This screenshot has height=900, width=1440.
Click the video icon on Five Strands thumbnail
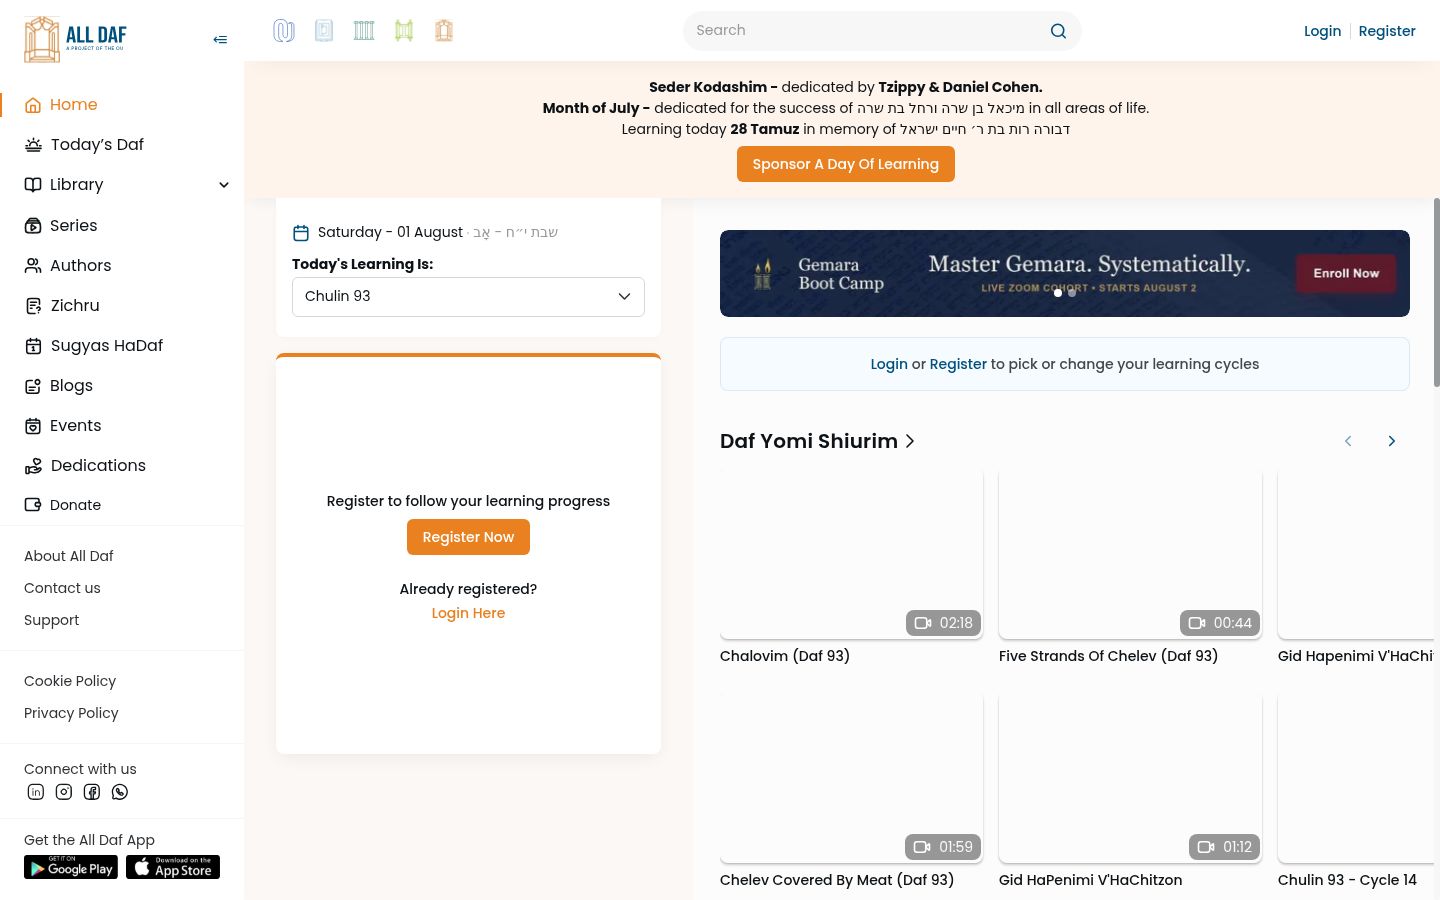click(1197, 623)
